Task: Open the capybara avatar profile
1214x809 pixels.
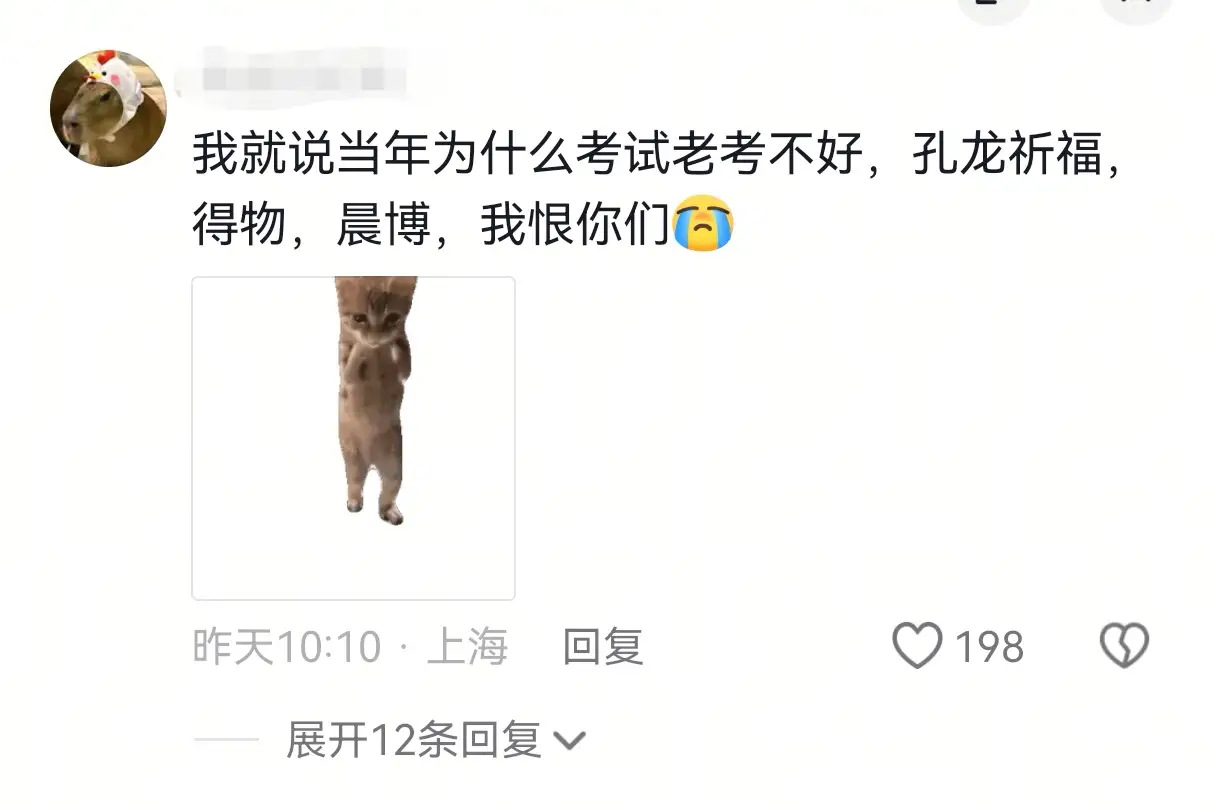Action: pos(108,108)
